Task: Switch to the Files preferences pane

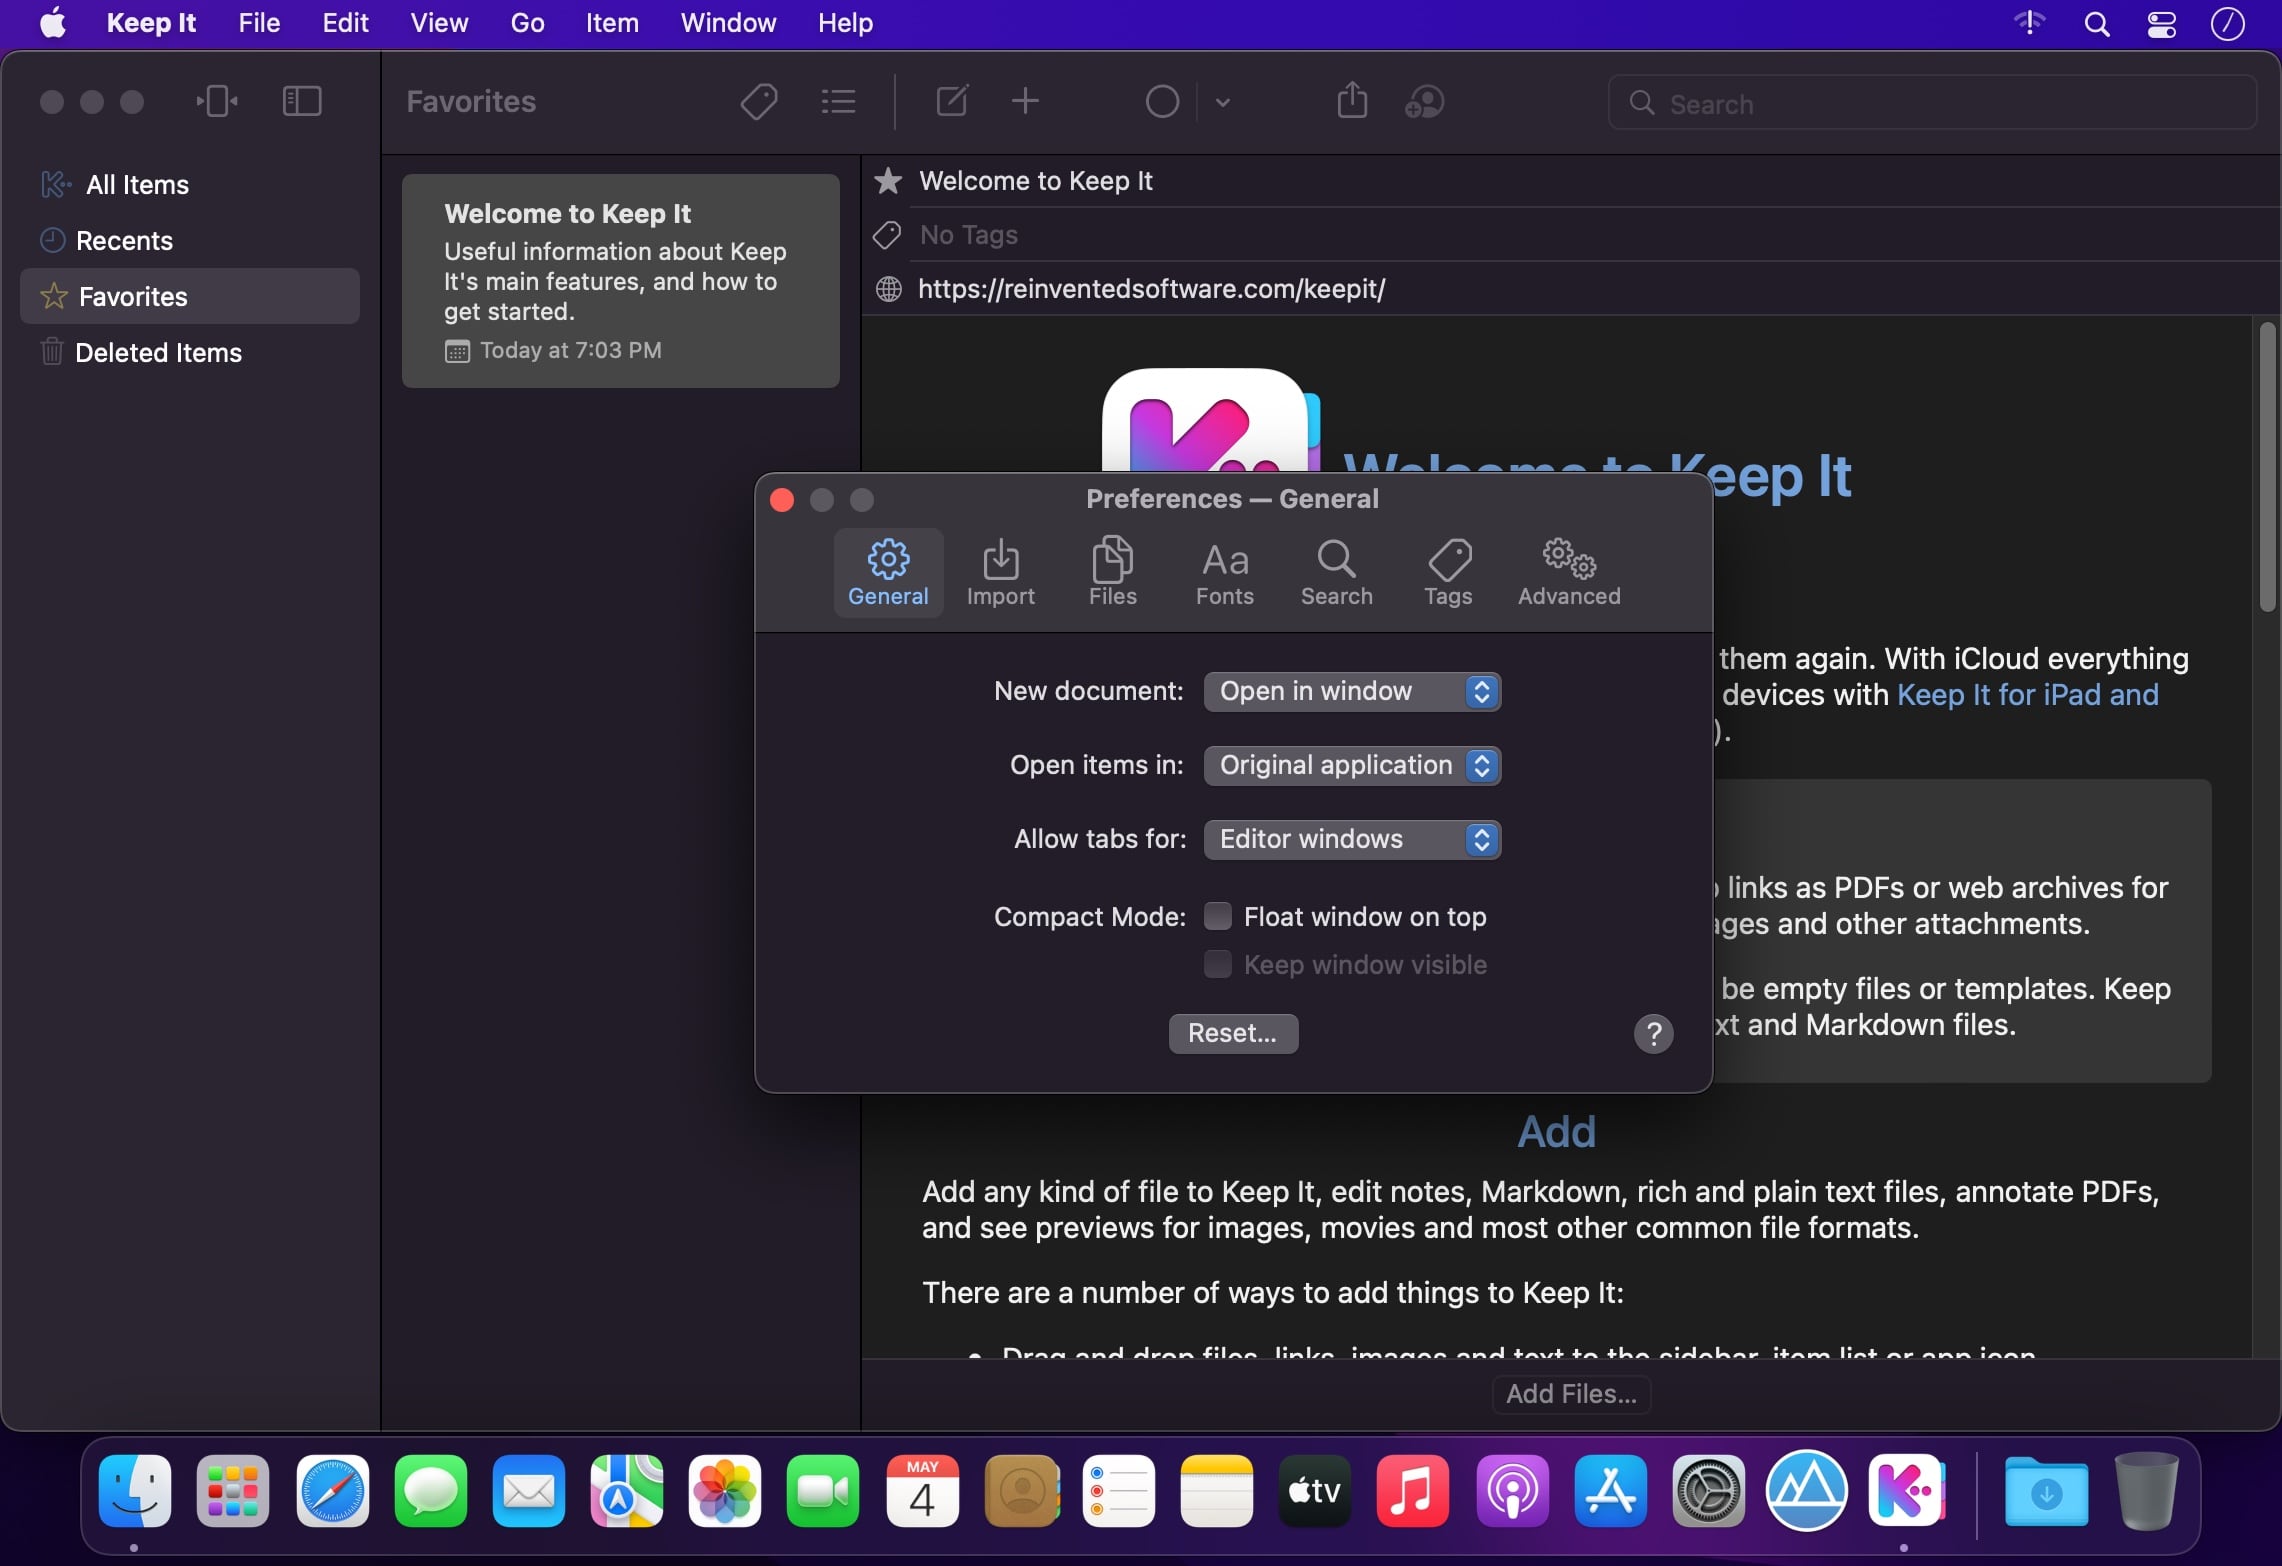Action: point(1112,572)
